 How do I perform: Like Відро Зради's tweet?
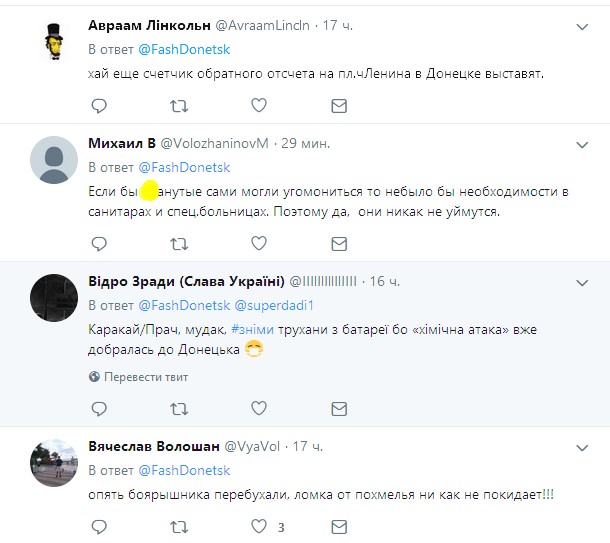click(259, 408)
